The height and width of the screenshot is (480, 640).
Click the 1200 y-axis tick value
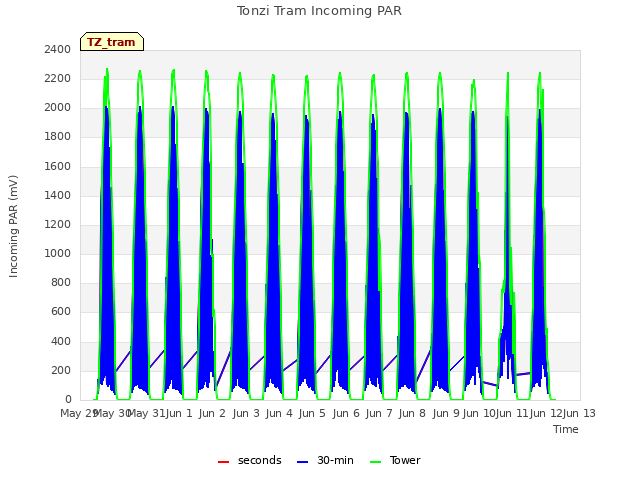[x=58, y=224]
